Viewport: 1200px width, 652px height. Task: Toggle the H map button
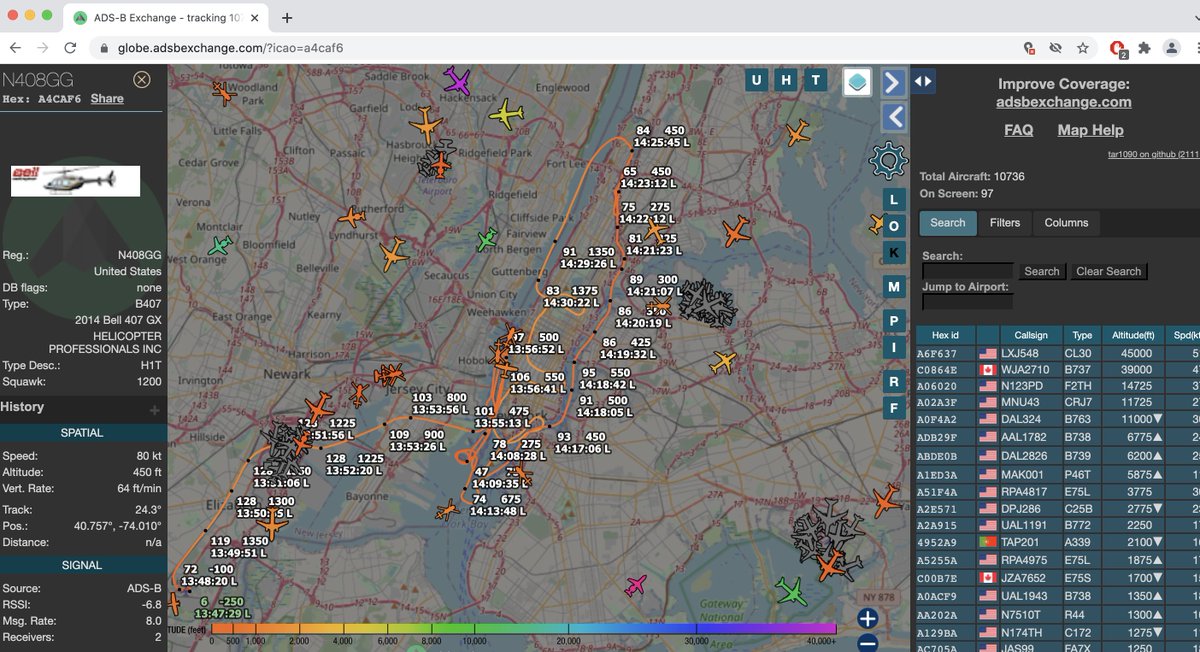pyautogui.click(x=786, y=81)
